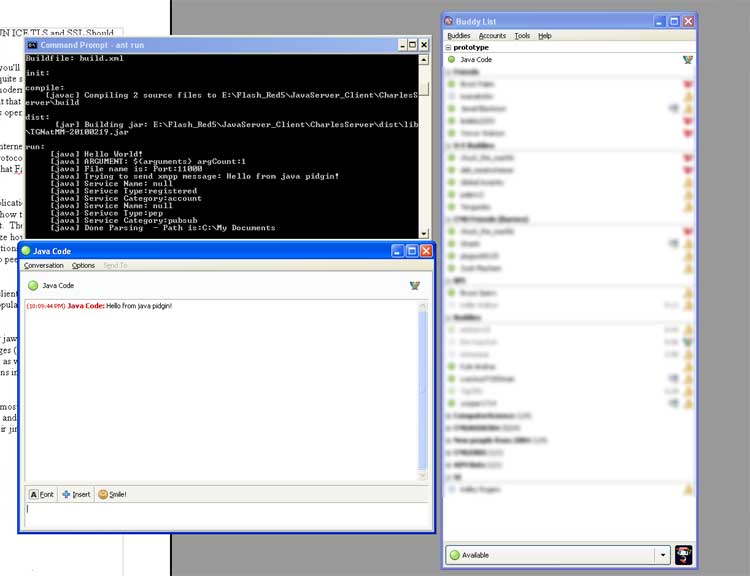Viewport: 750px width, 576px height.
Task: Click the 'File name is: Port:11000' line
Action: pos(126,169)
